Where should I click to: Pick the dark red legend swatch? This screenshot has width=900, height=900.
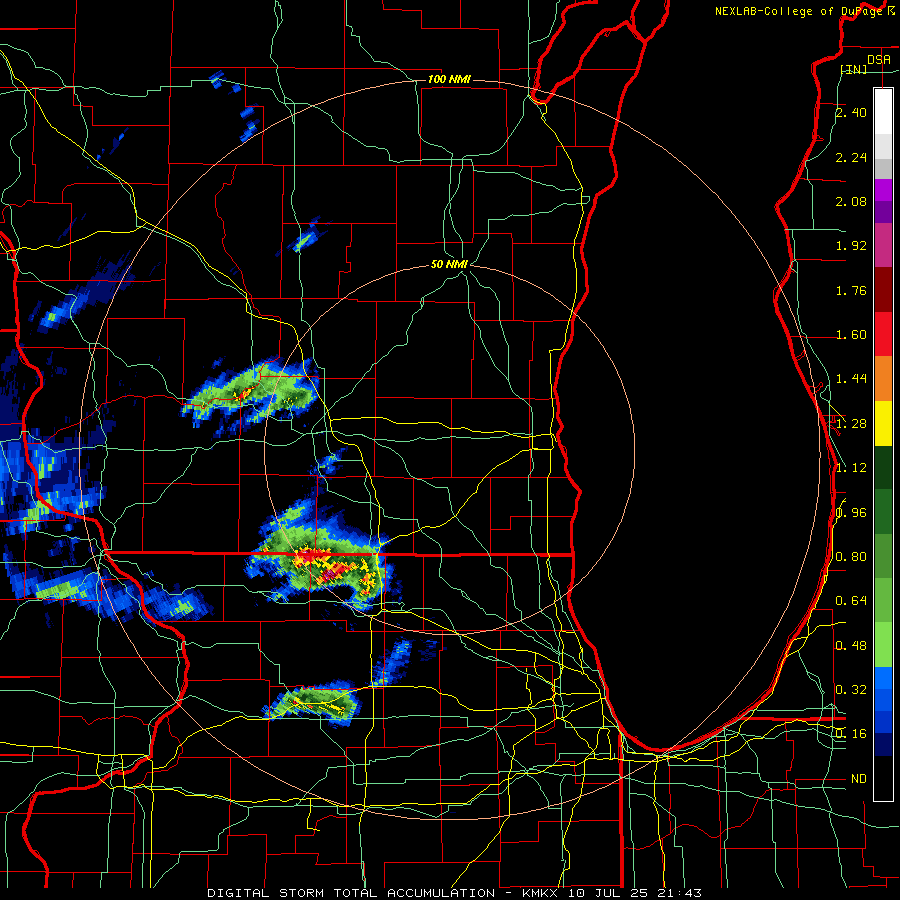883,290
